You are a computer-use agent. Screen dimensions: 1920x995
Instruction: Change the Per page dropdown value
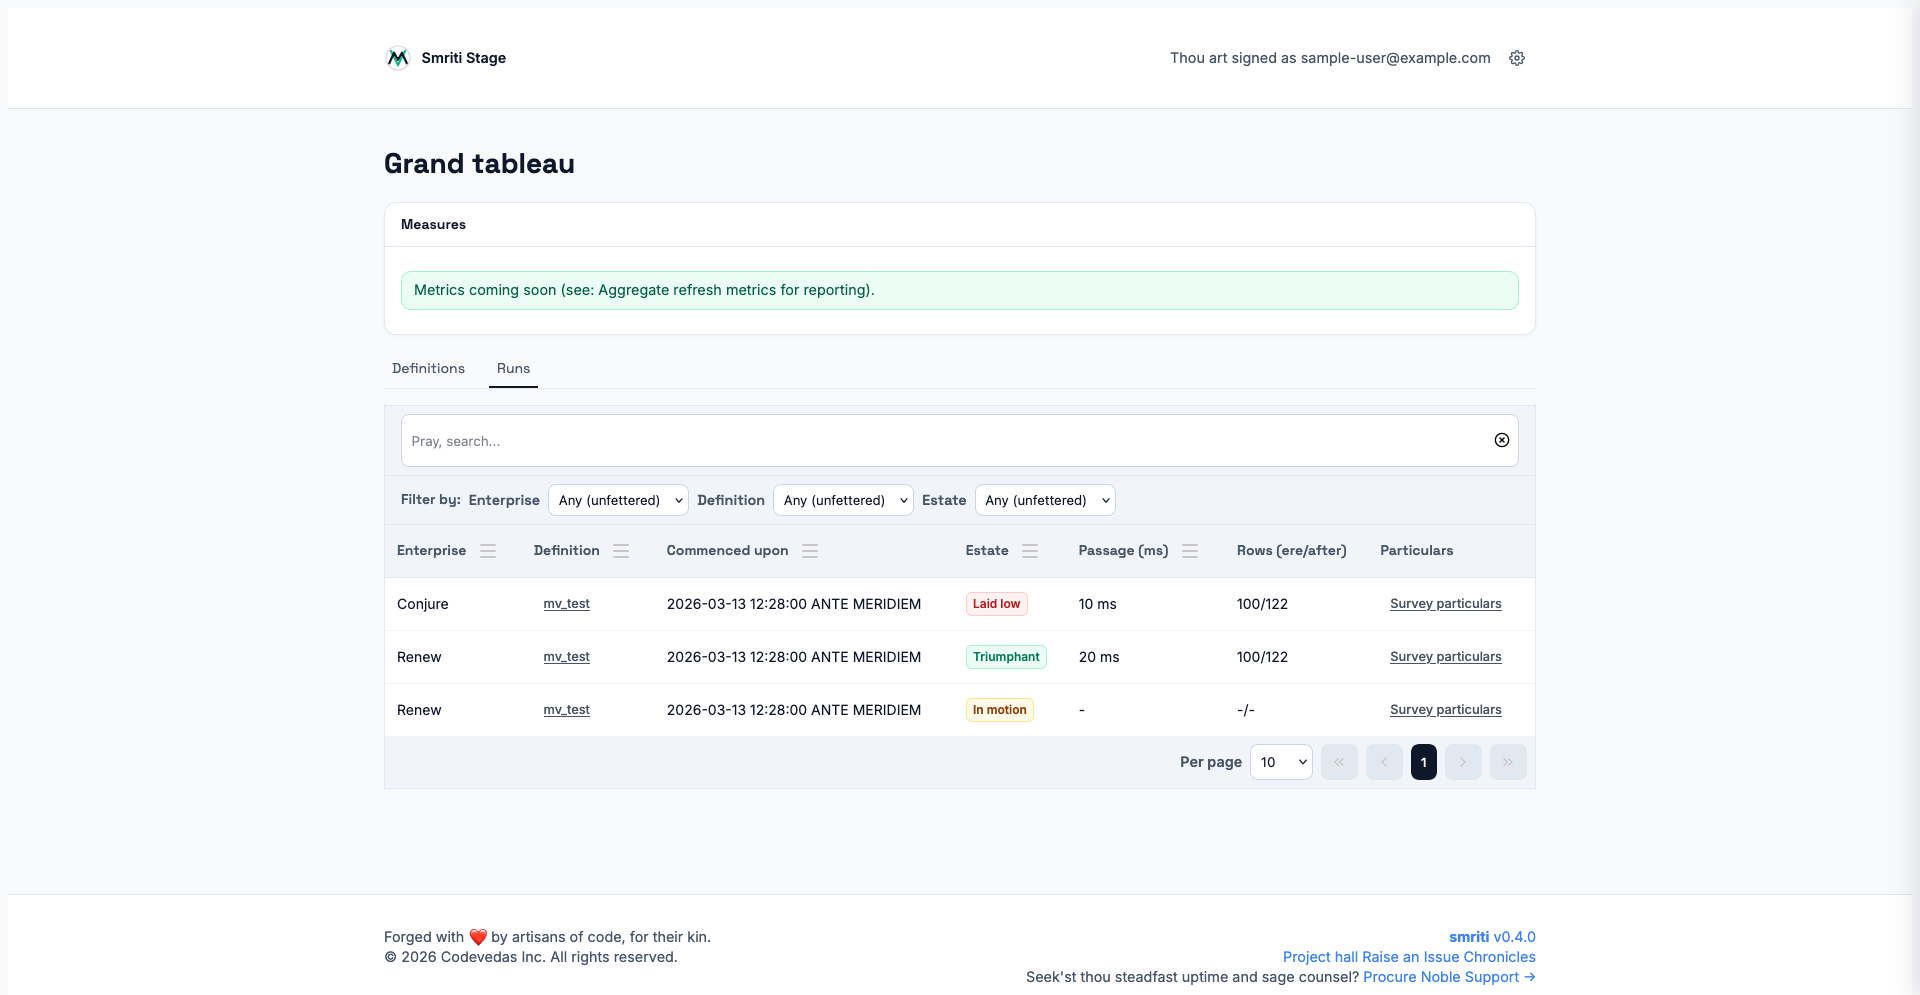tap(1281, 762)
